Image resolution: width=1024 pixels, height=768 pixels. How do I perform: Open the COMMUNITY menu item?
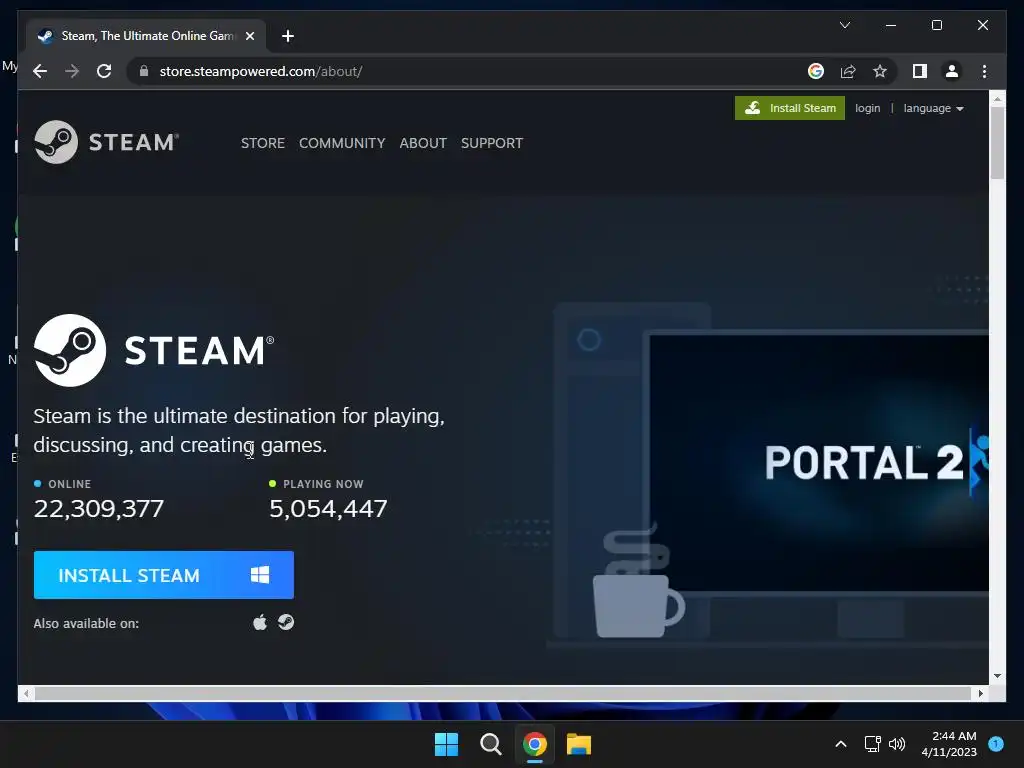coord(342,143)
